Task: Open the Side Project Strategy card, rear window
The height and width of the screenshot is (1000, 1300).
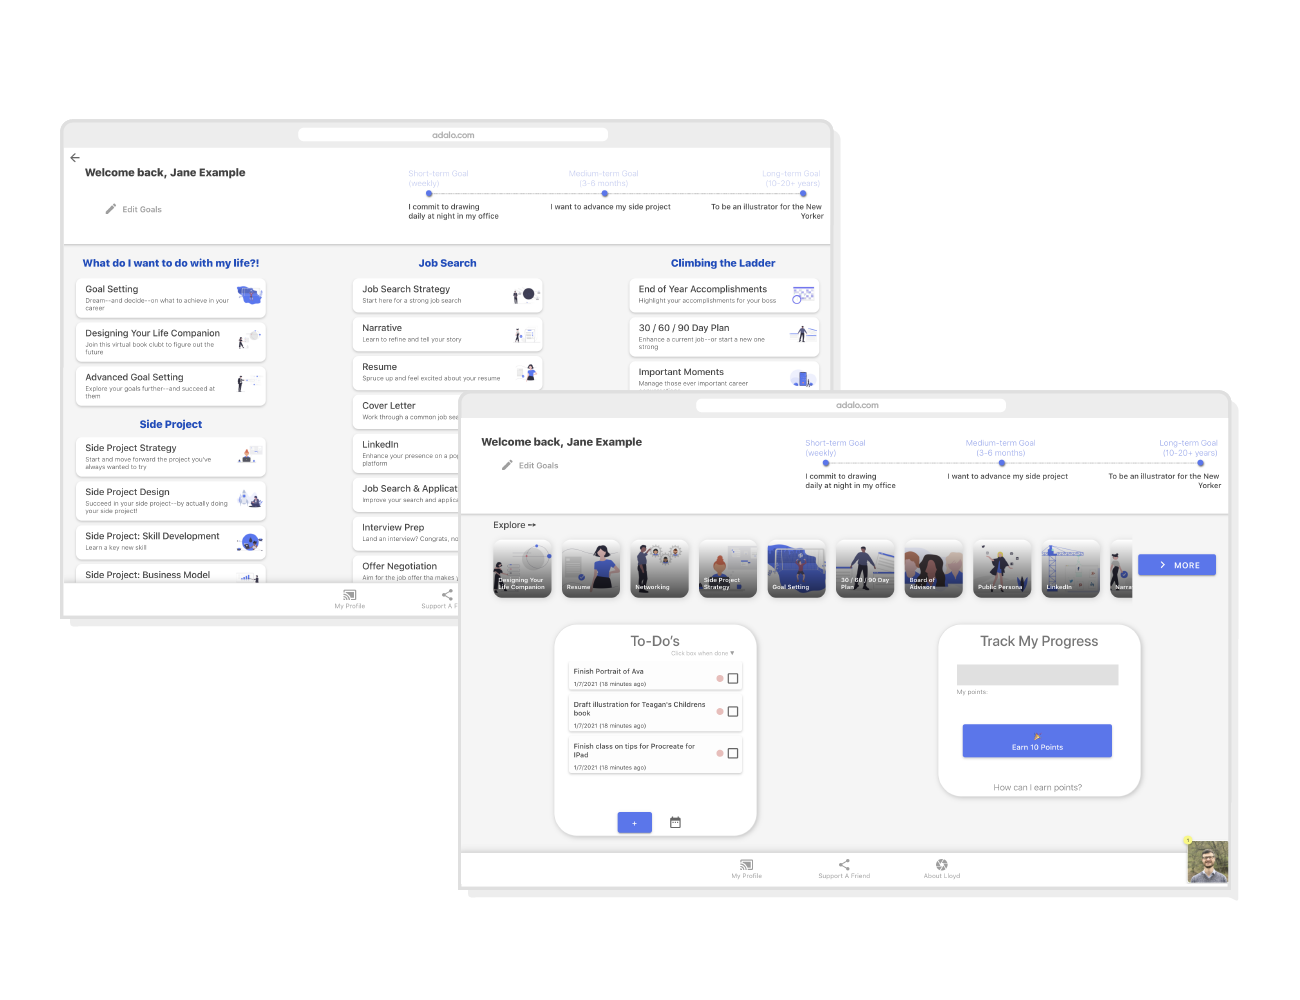Action: tap(171, 456)
